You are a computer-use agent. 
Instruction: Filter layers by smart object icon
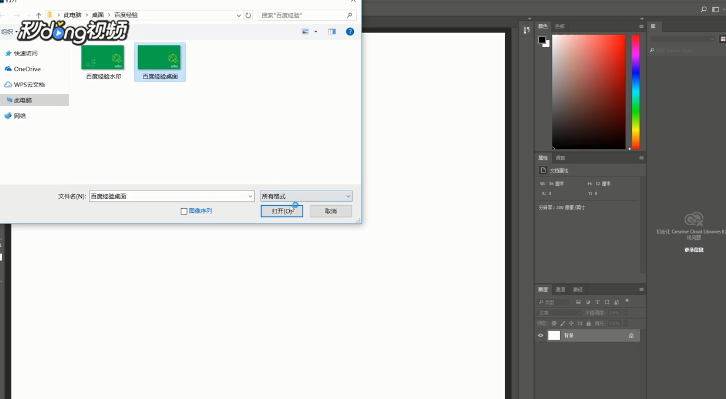click(616, 302)
